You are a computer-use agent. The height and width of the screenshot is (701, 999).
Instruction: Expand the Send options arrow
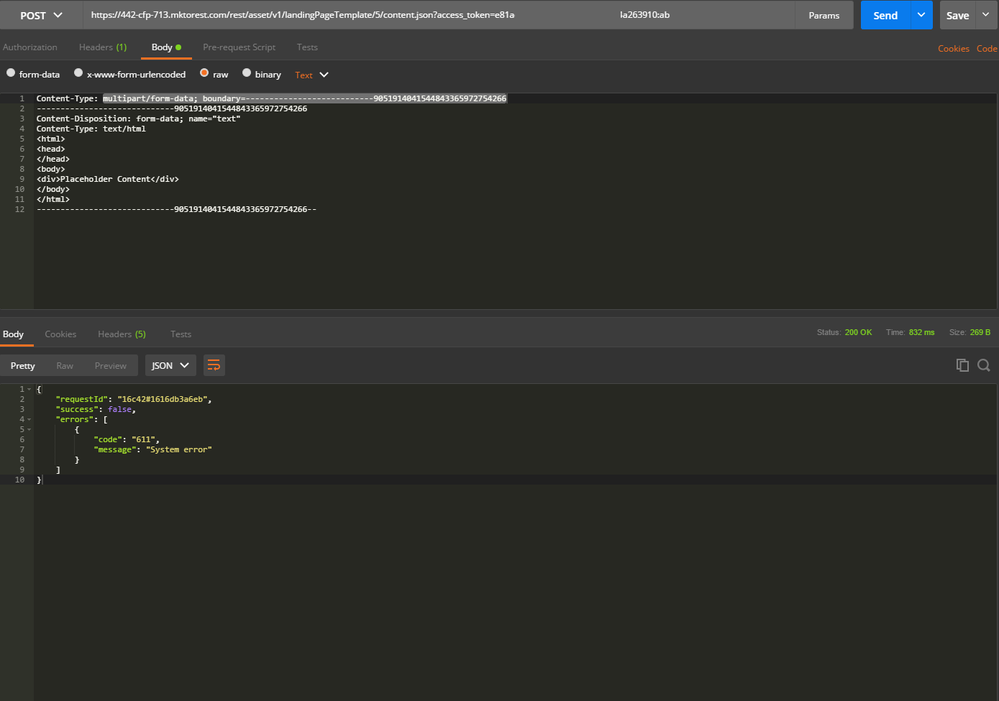pyautogui.click(x=921, y=15)
